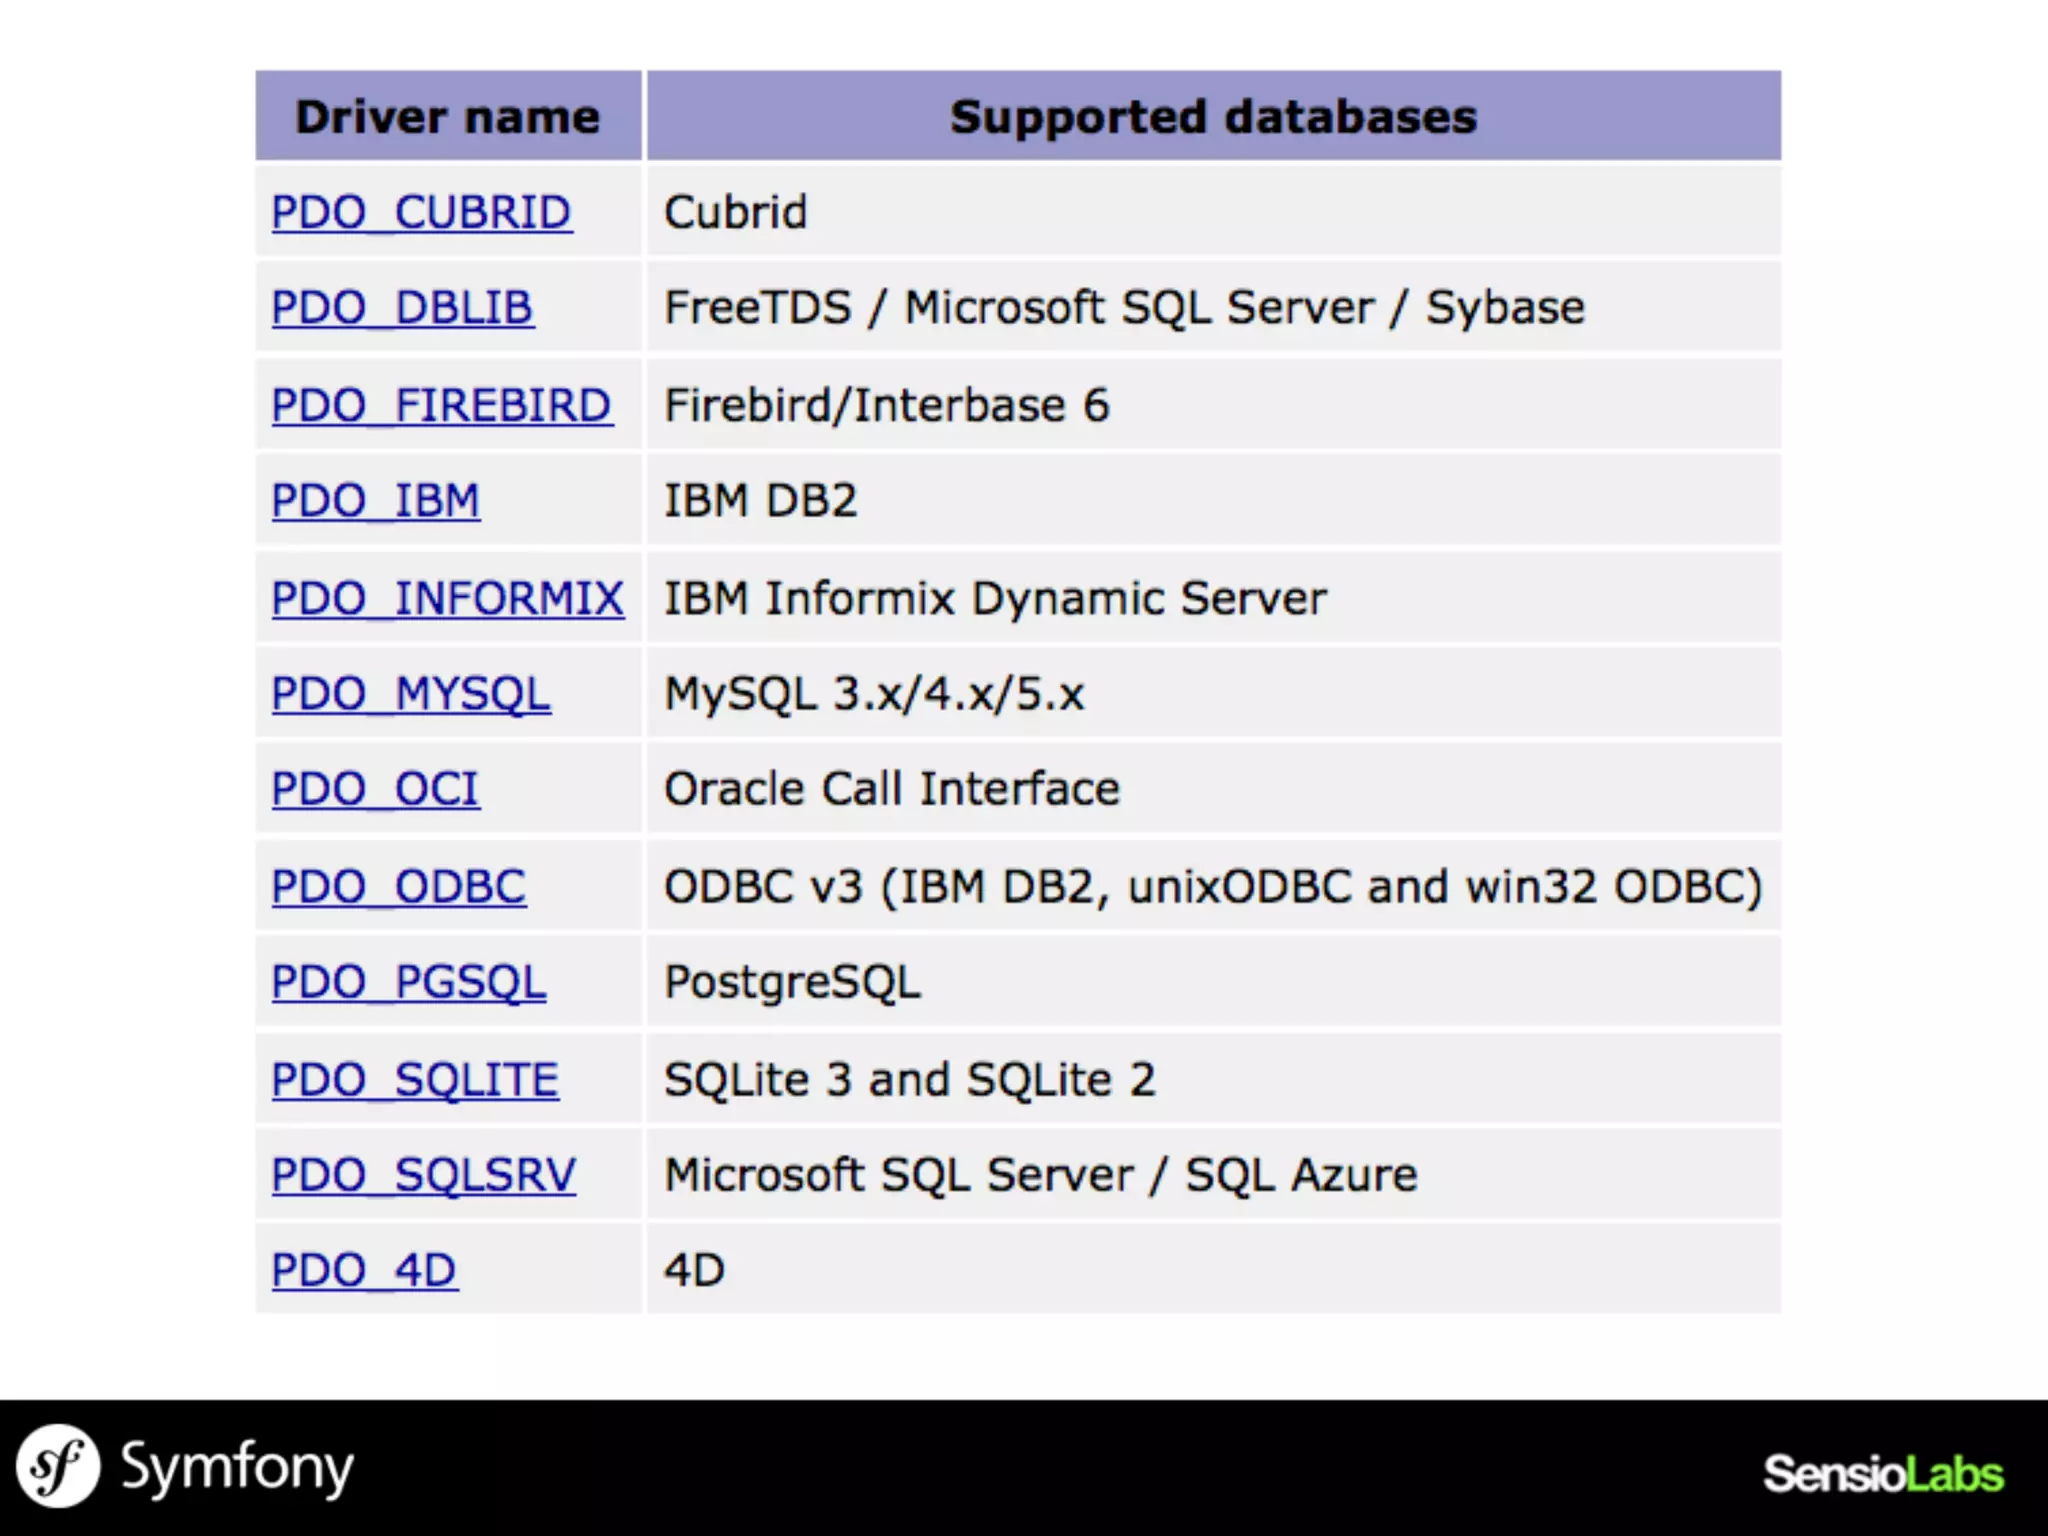Go to PDO_MYSQL driver link
Viewport: 2048px width, 1536px height.
[x=410, y=693]
